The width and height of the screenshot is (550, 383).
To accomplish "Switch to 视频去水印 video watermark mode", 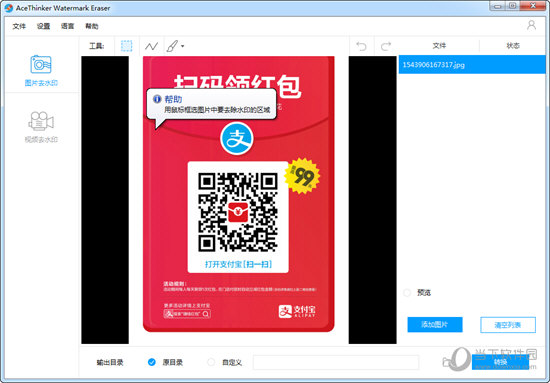I will [41, 127].
